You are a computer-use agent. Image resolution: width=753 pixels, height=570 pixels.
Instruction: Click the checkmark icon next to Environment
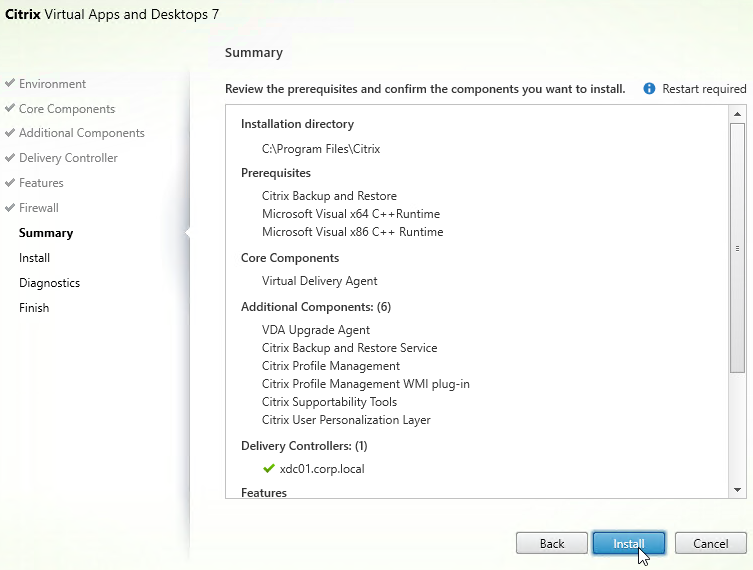(x=10, y=83)
